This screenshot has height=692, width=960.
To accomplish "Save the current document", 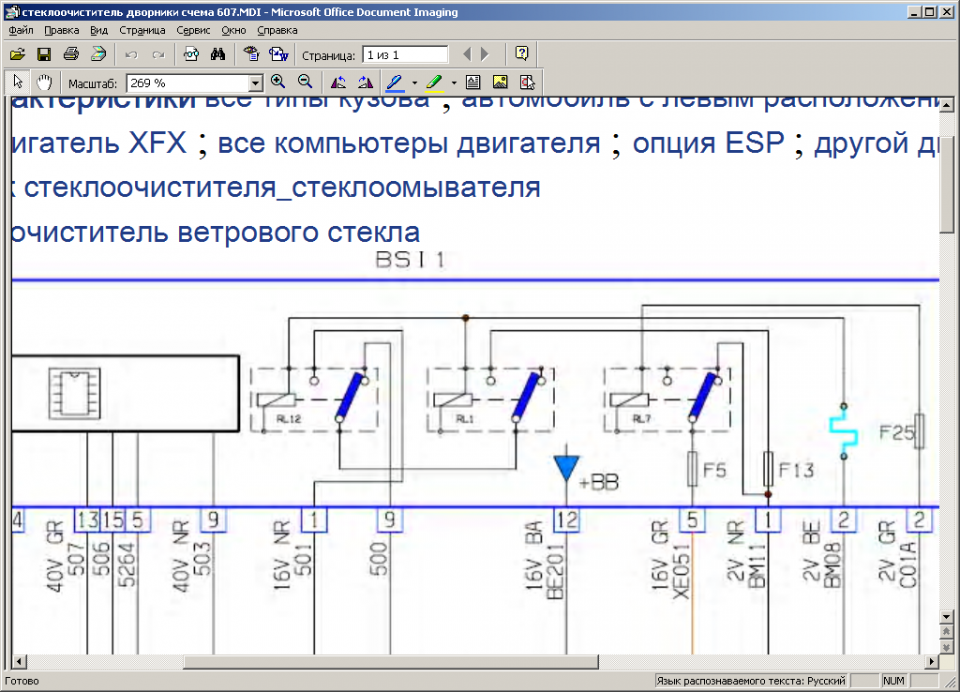I will 44,54.
